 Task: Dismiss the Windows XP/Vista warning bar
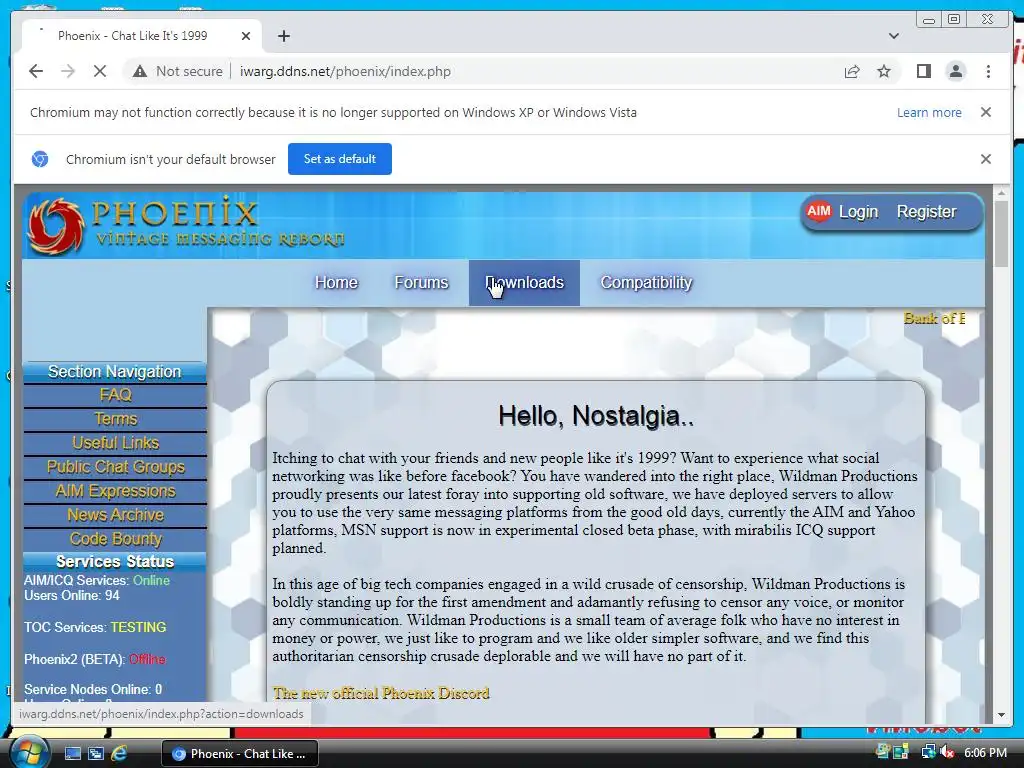pyautogui.click(x=986, y=112)
